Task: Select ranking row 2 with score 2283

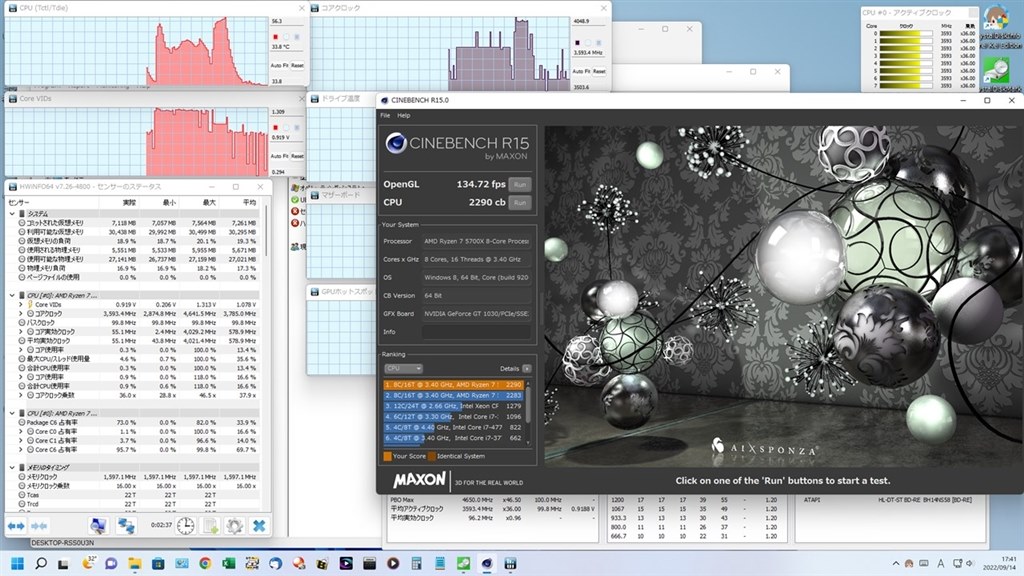Action: 454,395
